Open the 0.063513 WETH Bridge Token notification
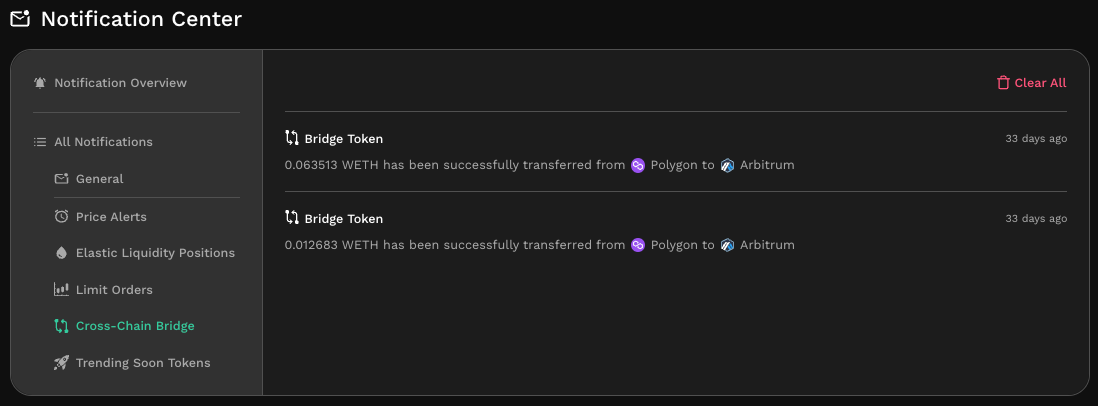Viewport: 1098px width, 406px height. [676, 151]
